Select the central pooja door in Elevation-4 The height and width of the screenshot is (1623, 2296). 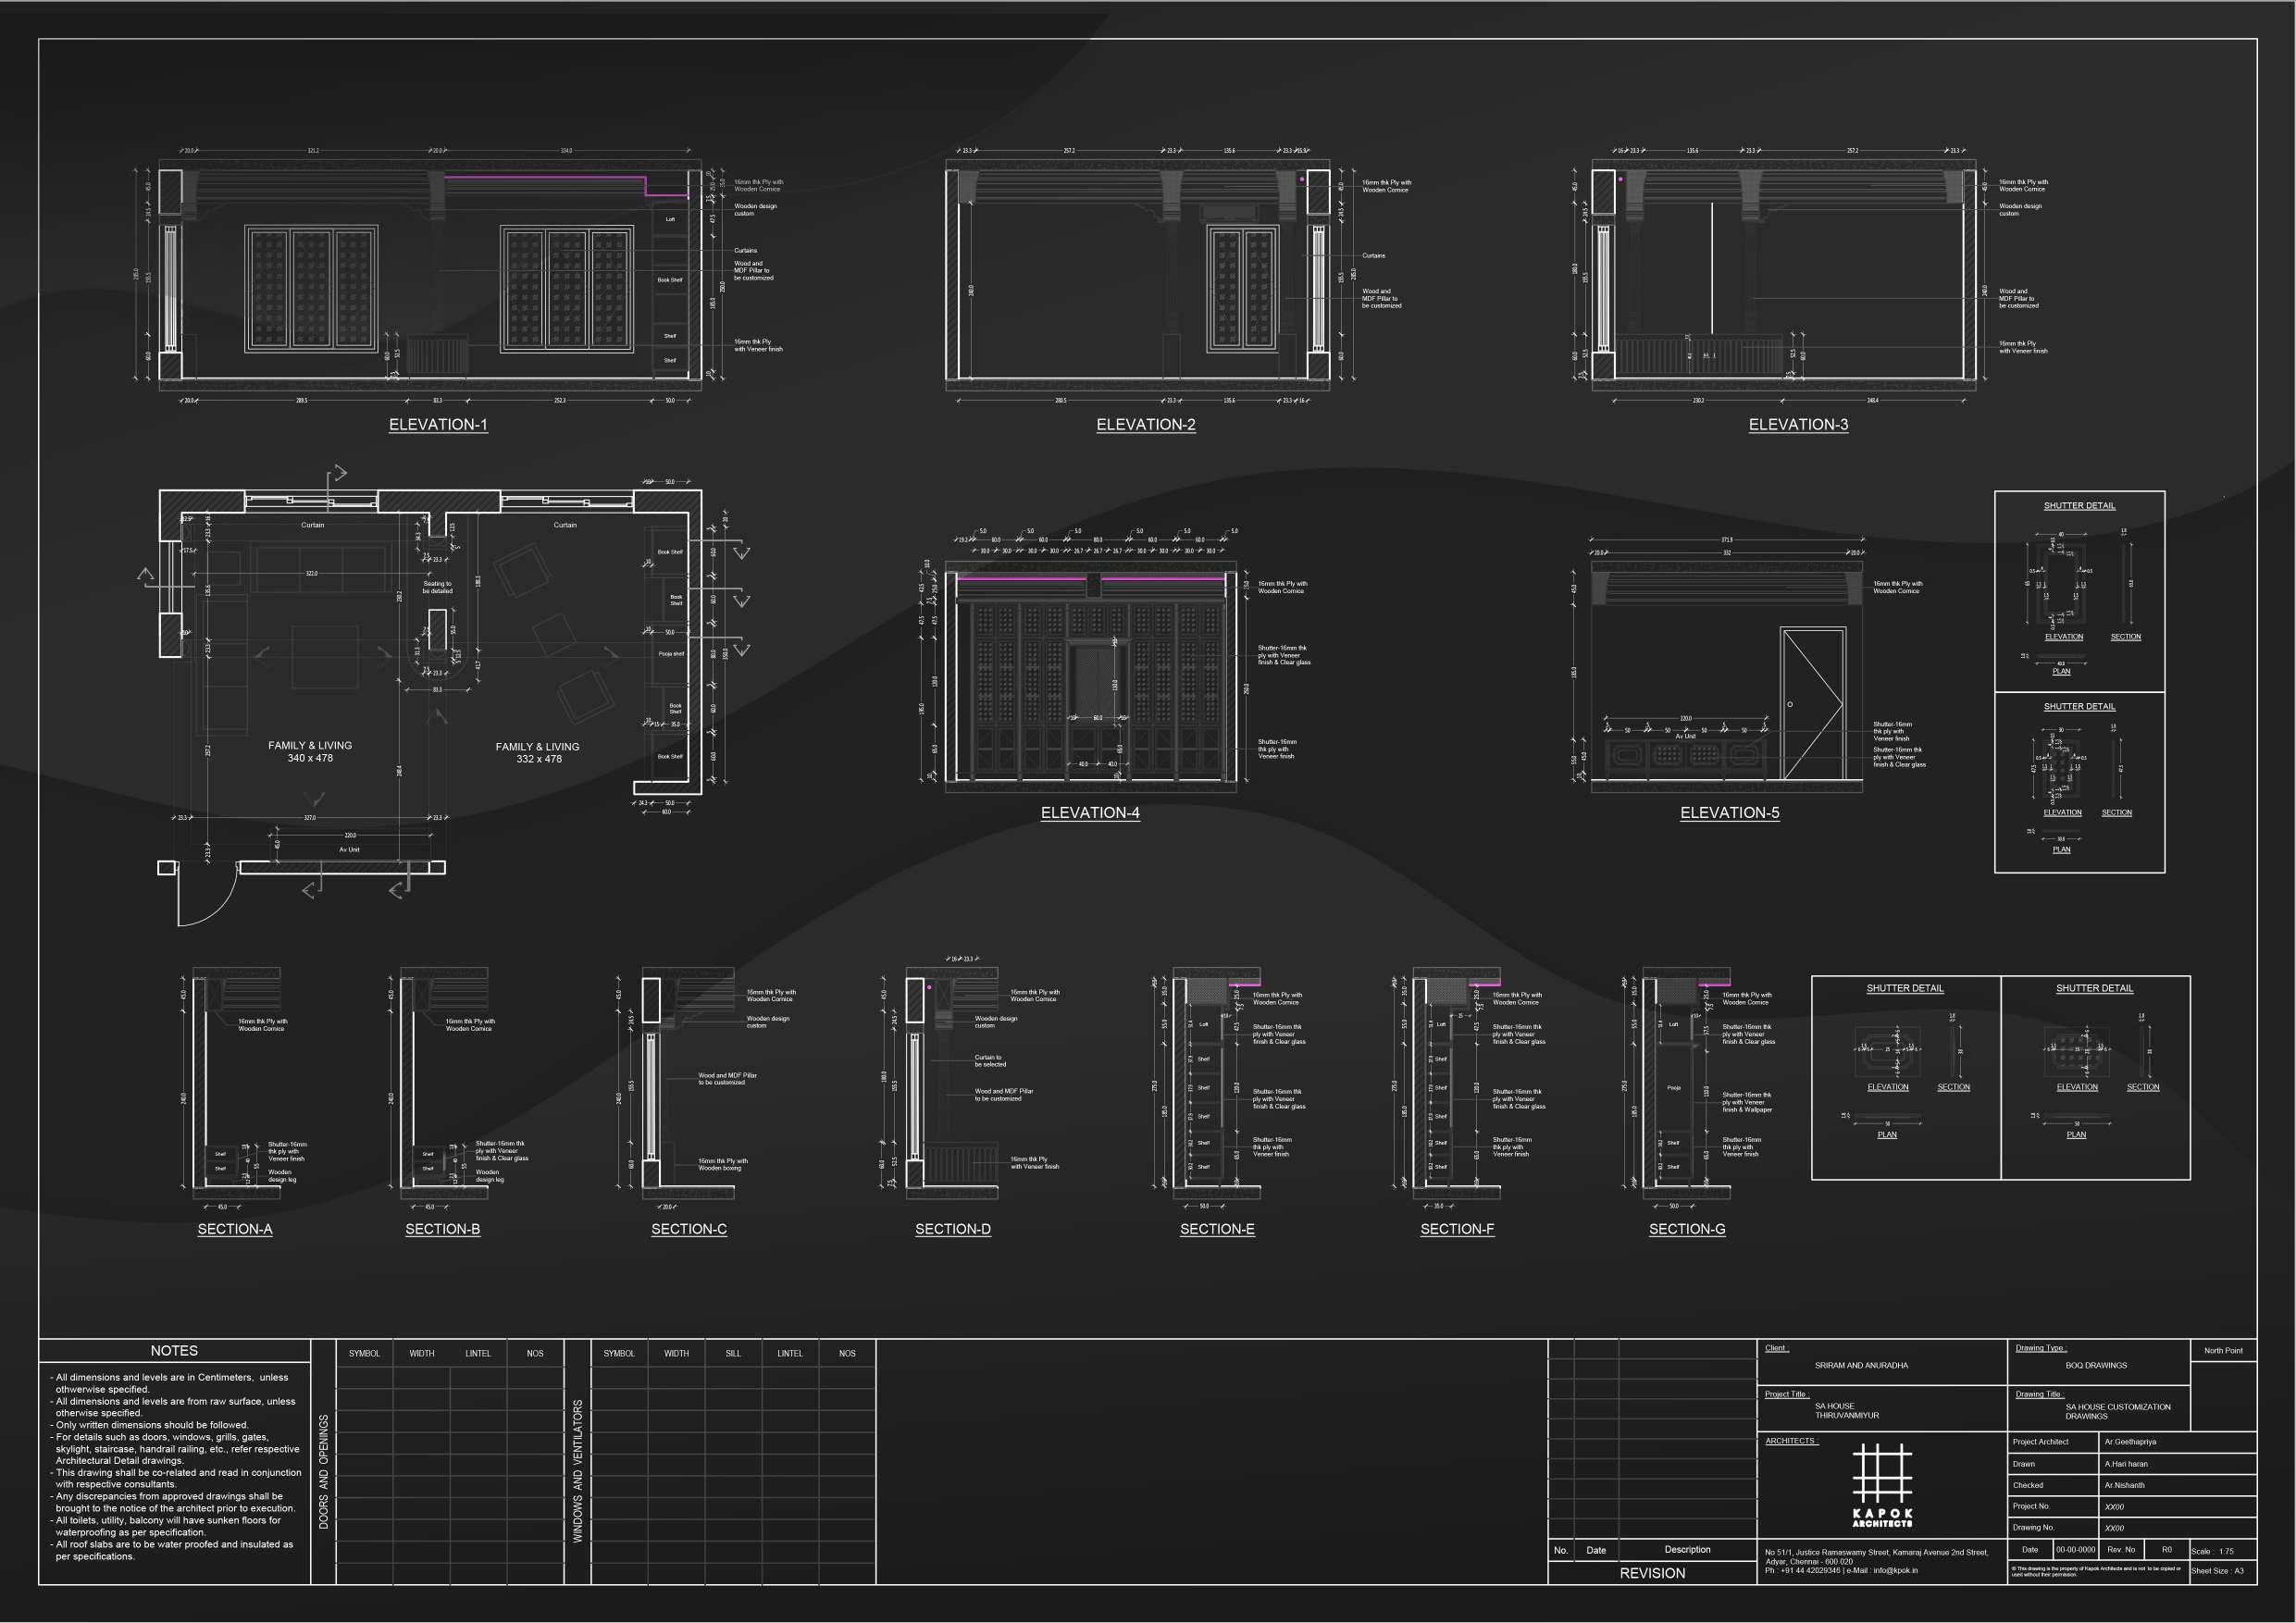[1097, 680]
